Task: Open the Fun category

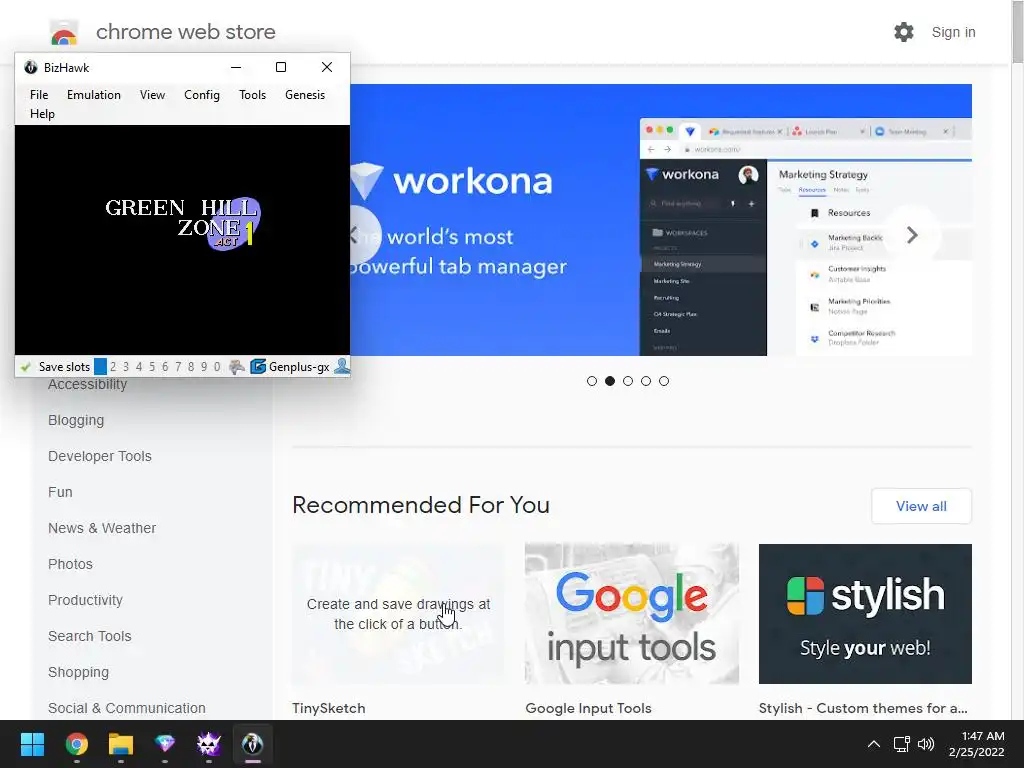Action: coord(60,492)
